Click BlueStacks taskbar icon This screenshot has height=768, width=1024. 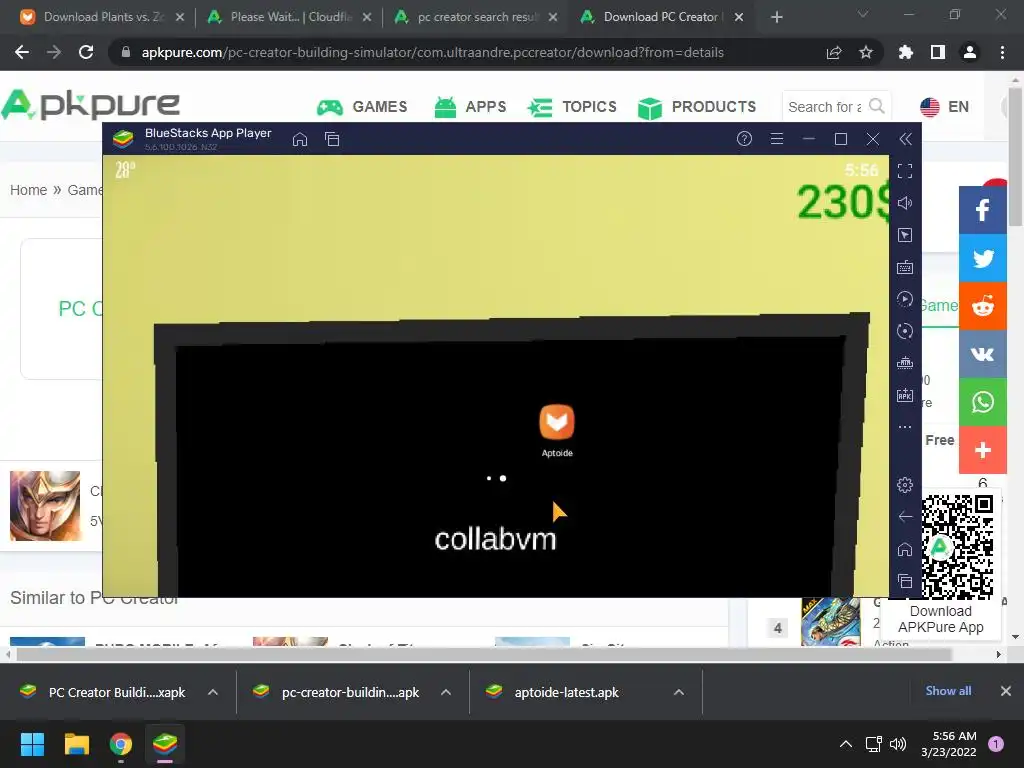click(x=165, y=744)
